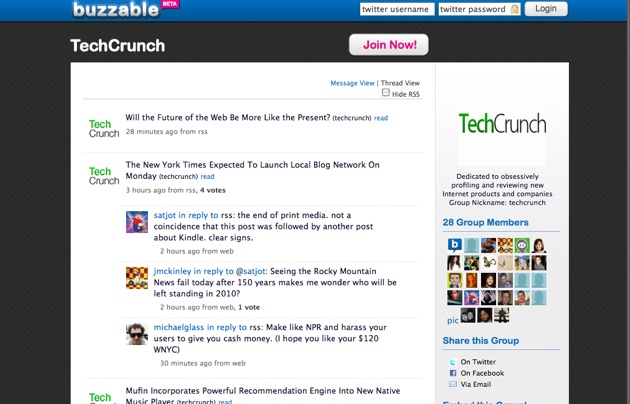Click the blue 'b' group member avatar

coord(454,245)
